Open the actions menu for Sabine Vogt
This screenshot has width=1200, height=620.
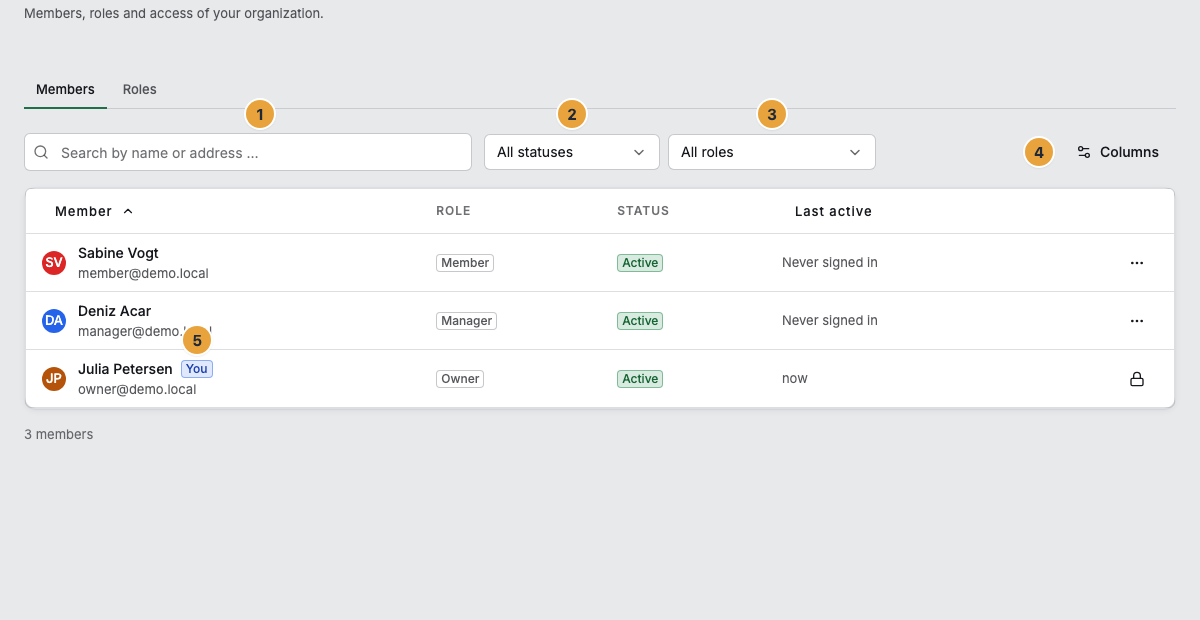(1136, 263)
